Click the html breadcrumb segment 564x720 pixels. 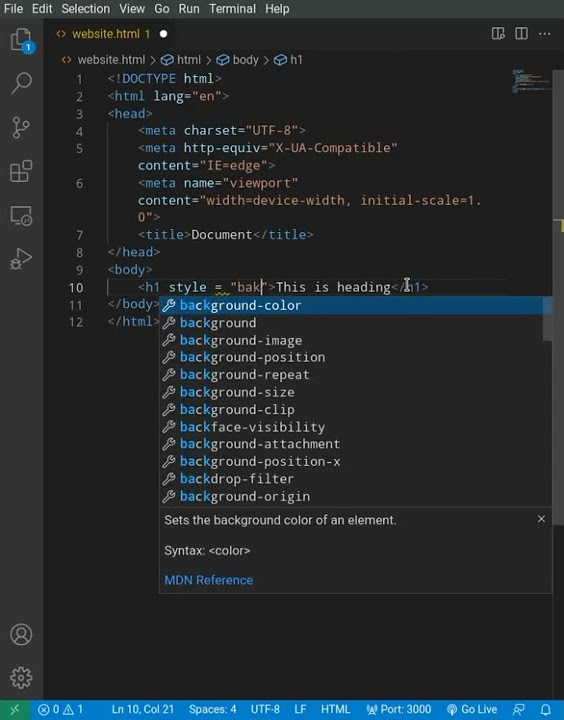pos(189,60)
